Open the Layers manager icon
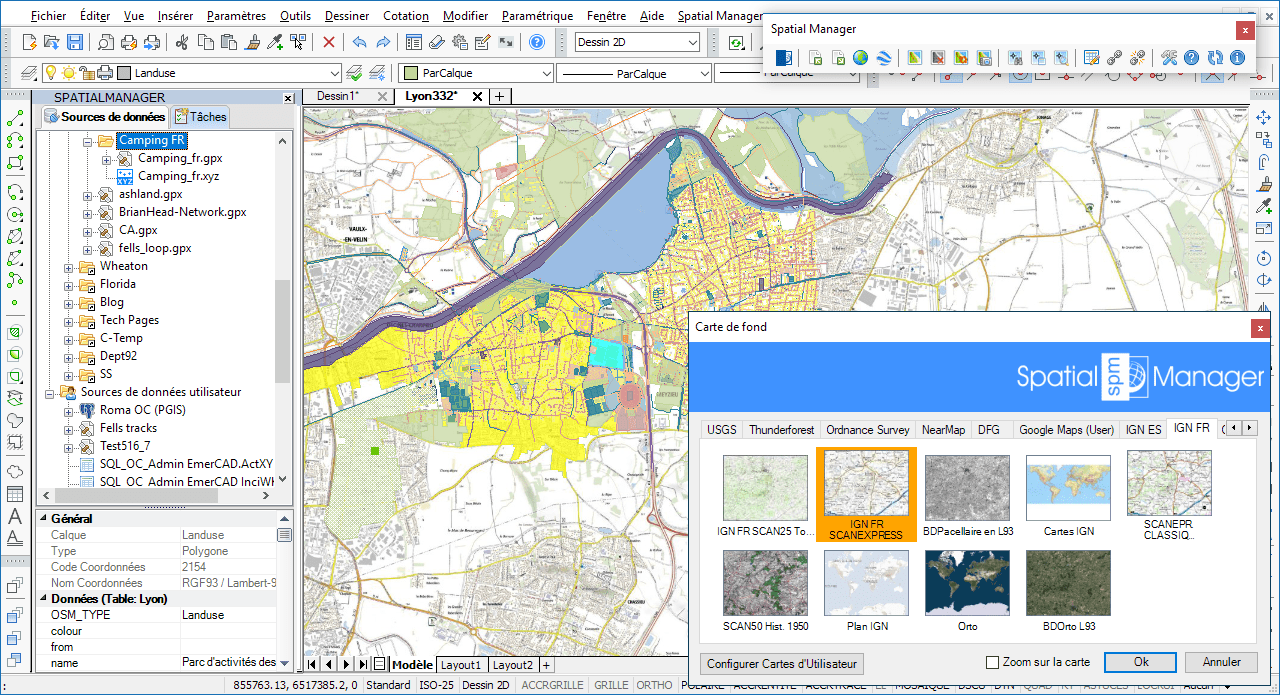The width and height of the screenshot is (1280, 695). click(29, 73)
